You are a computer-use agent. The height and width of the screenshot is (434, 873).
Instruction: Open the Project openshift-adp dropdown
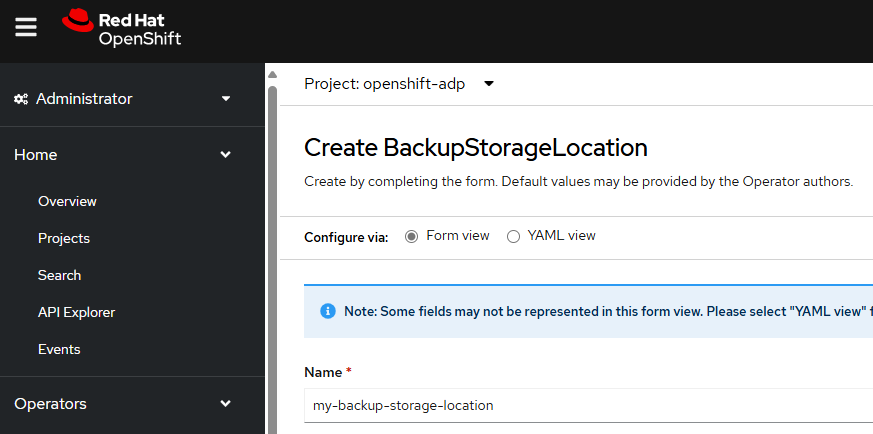[399, 84]
